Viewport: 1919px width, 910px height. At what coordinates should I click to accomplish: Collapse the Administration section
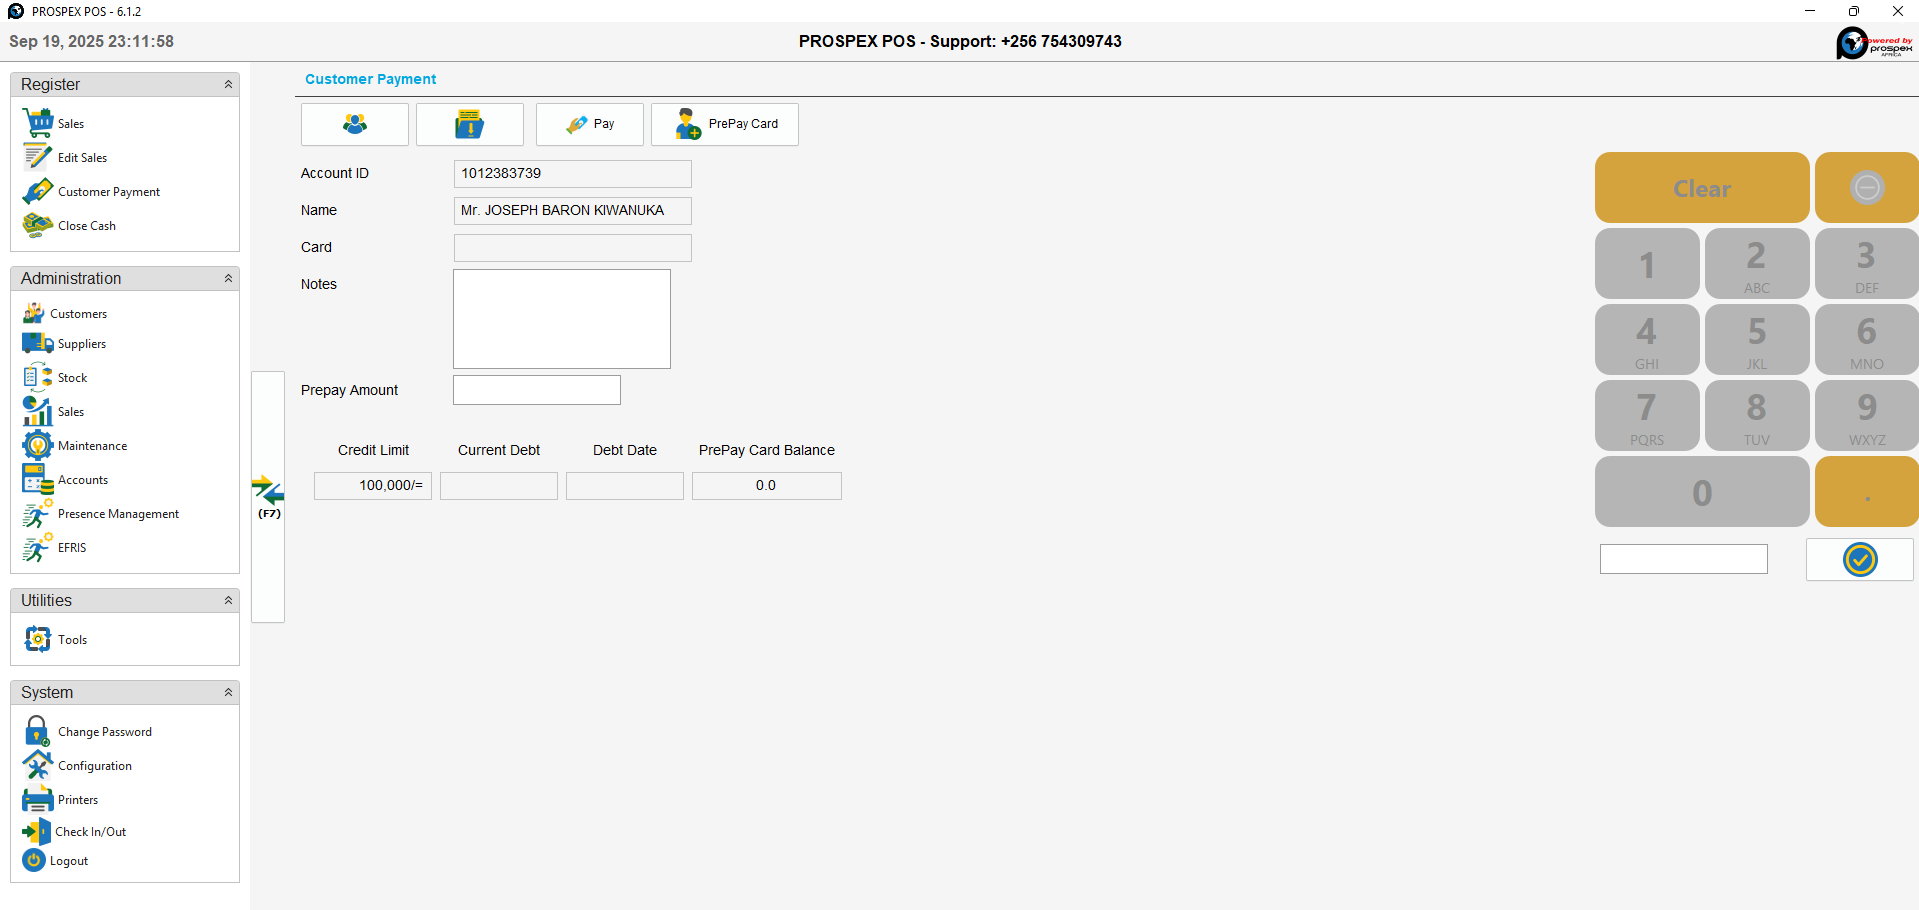point(228,279)
